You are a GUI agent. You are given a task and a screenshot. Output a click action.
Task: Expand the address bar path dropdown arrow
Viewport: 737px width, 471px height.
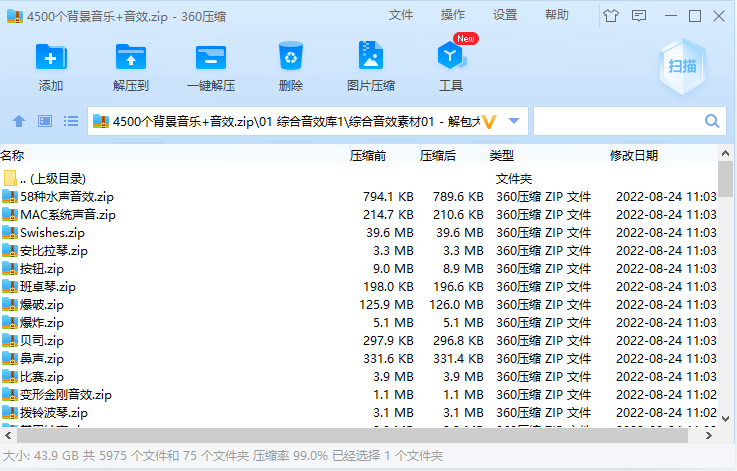coord(514,121)
